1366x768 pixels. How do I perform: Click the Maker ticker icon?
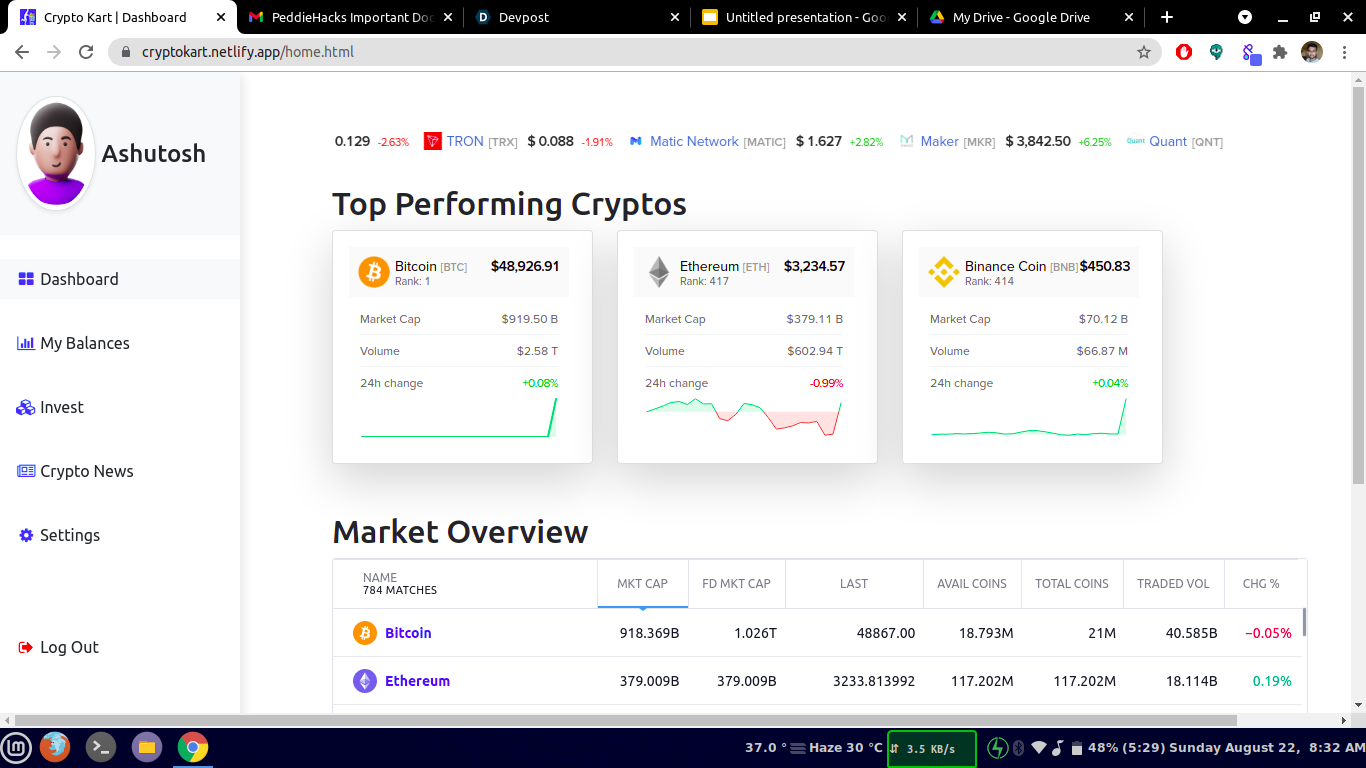click(907, 141)
